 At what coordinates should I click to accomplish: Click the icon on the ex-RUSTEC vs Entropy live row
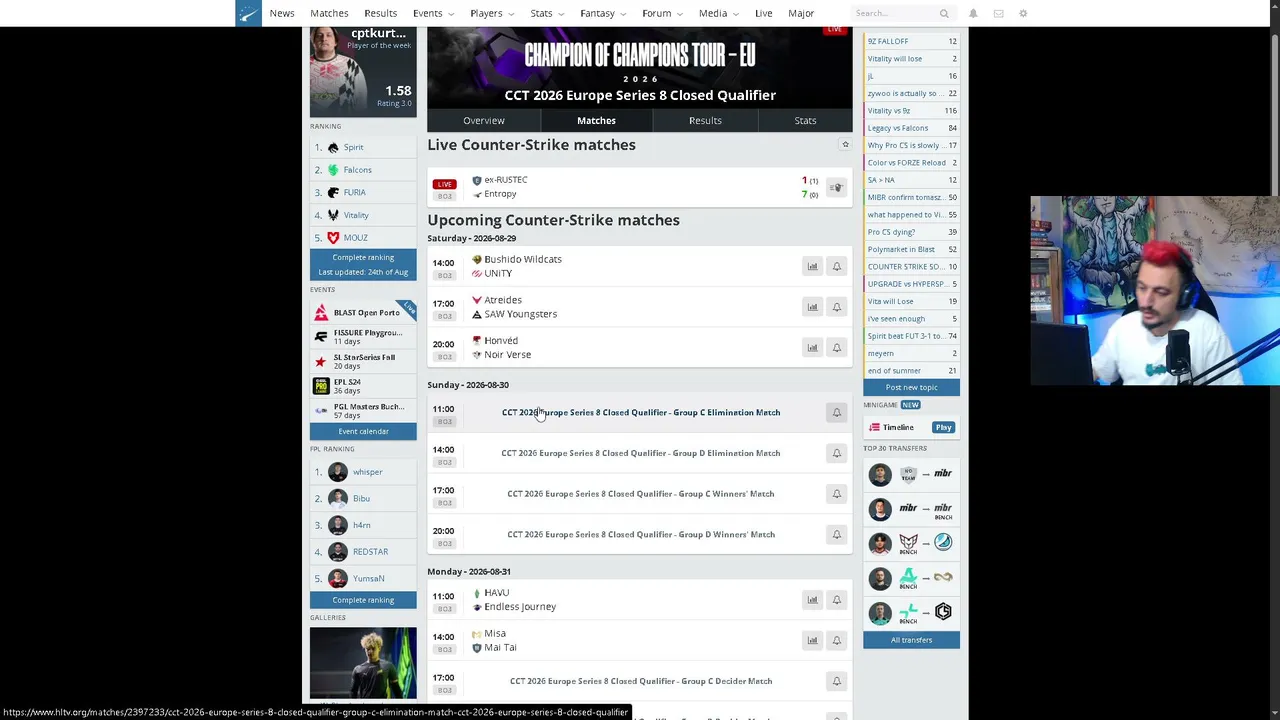[836, 187]
